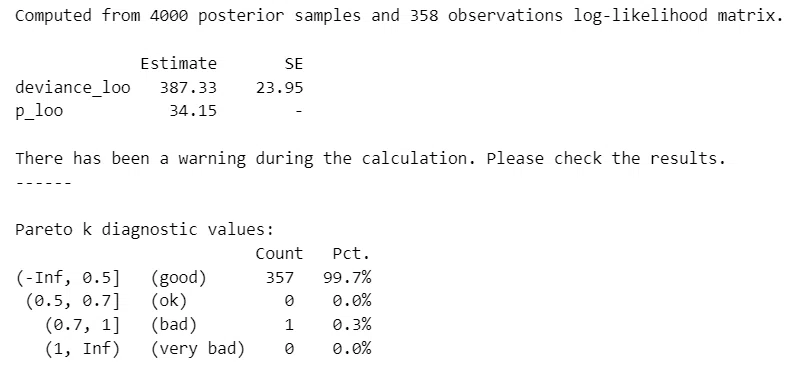Click the (good) category label
Screen dimensions: 793x369
click(179, 278)
